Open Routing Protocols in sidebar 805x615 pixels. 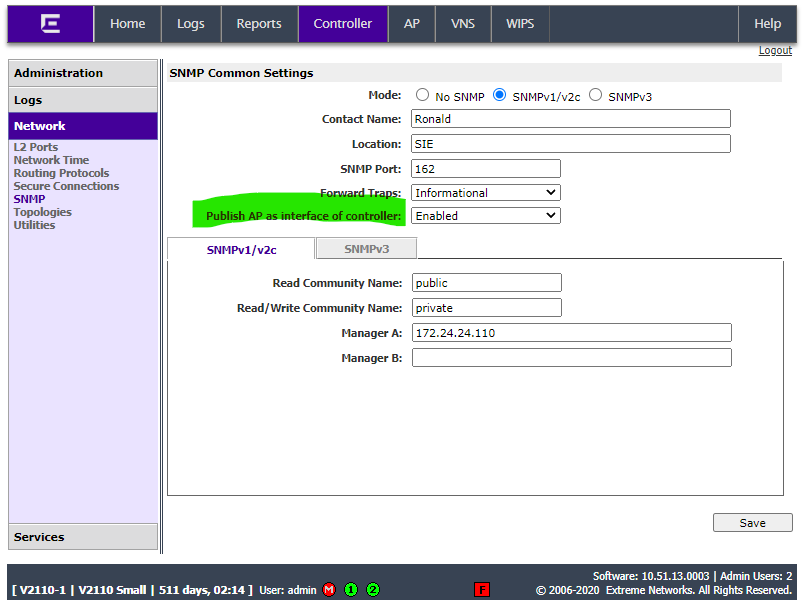61,173
